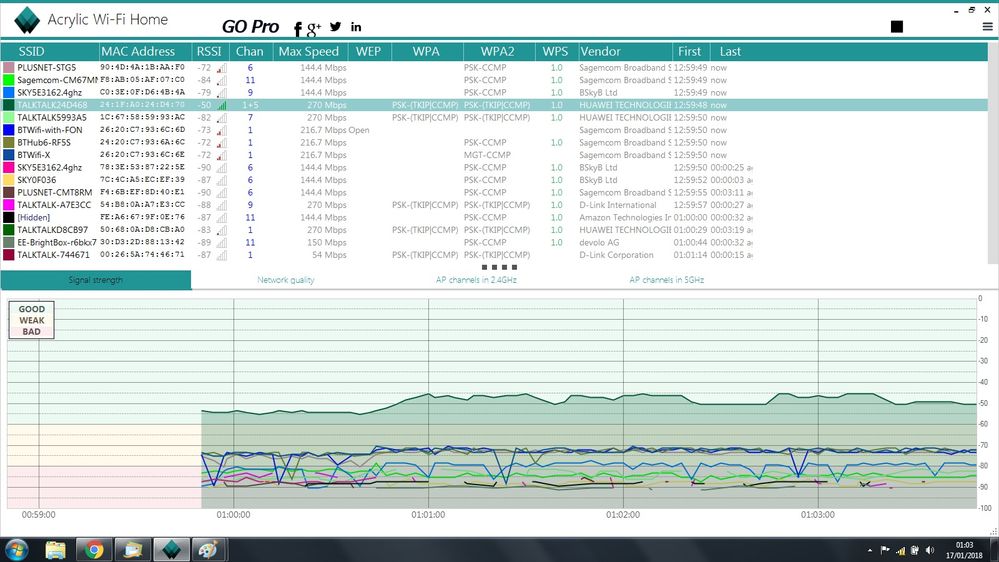Switch to Signal strength tab

pos(96,280)
